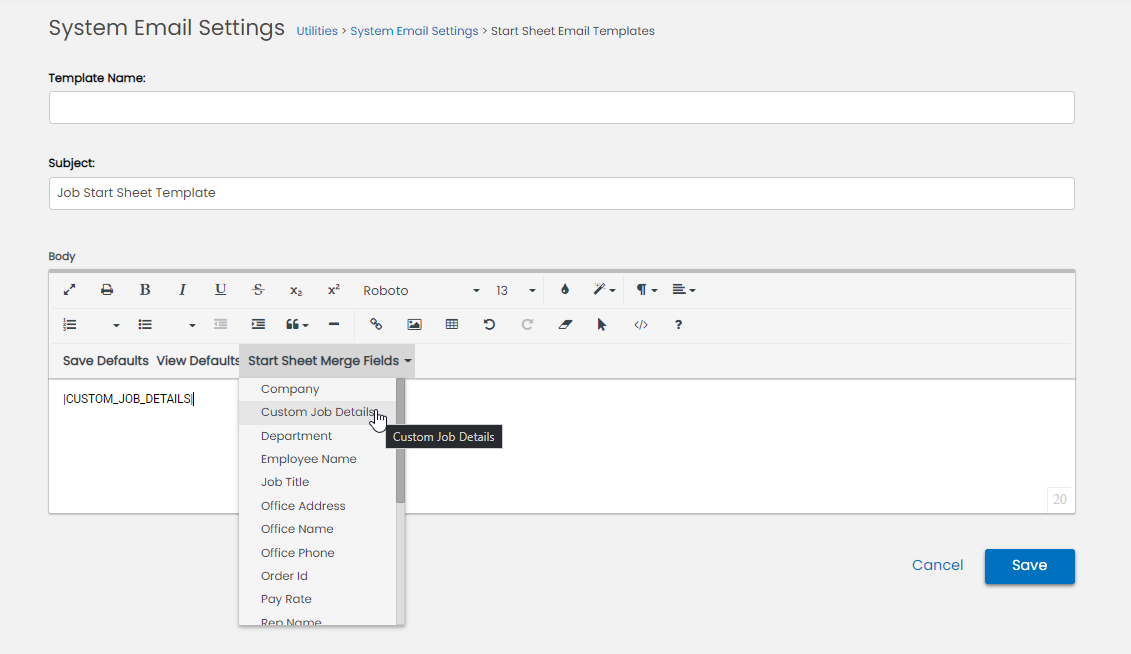Apply strikethrough formatting

pyautogui.click(x=258, y=290)
